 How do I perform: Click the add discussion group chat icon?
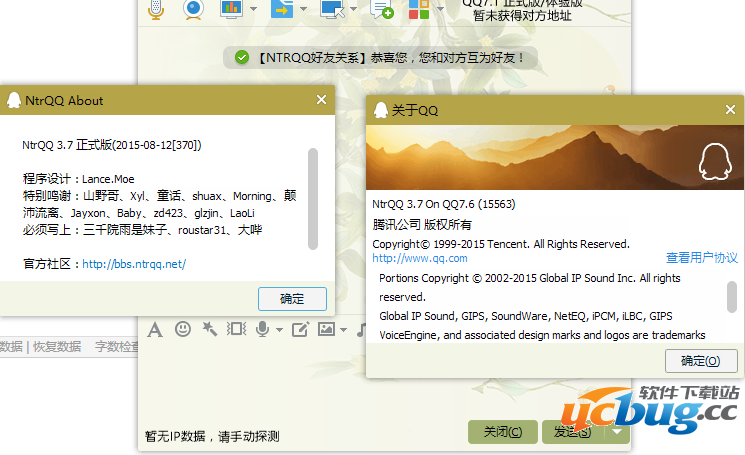381,9
